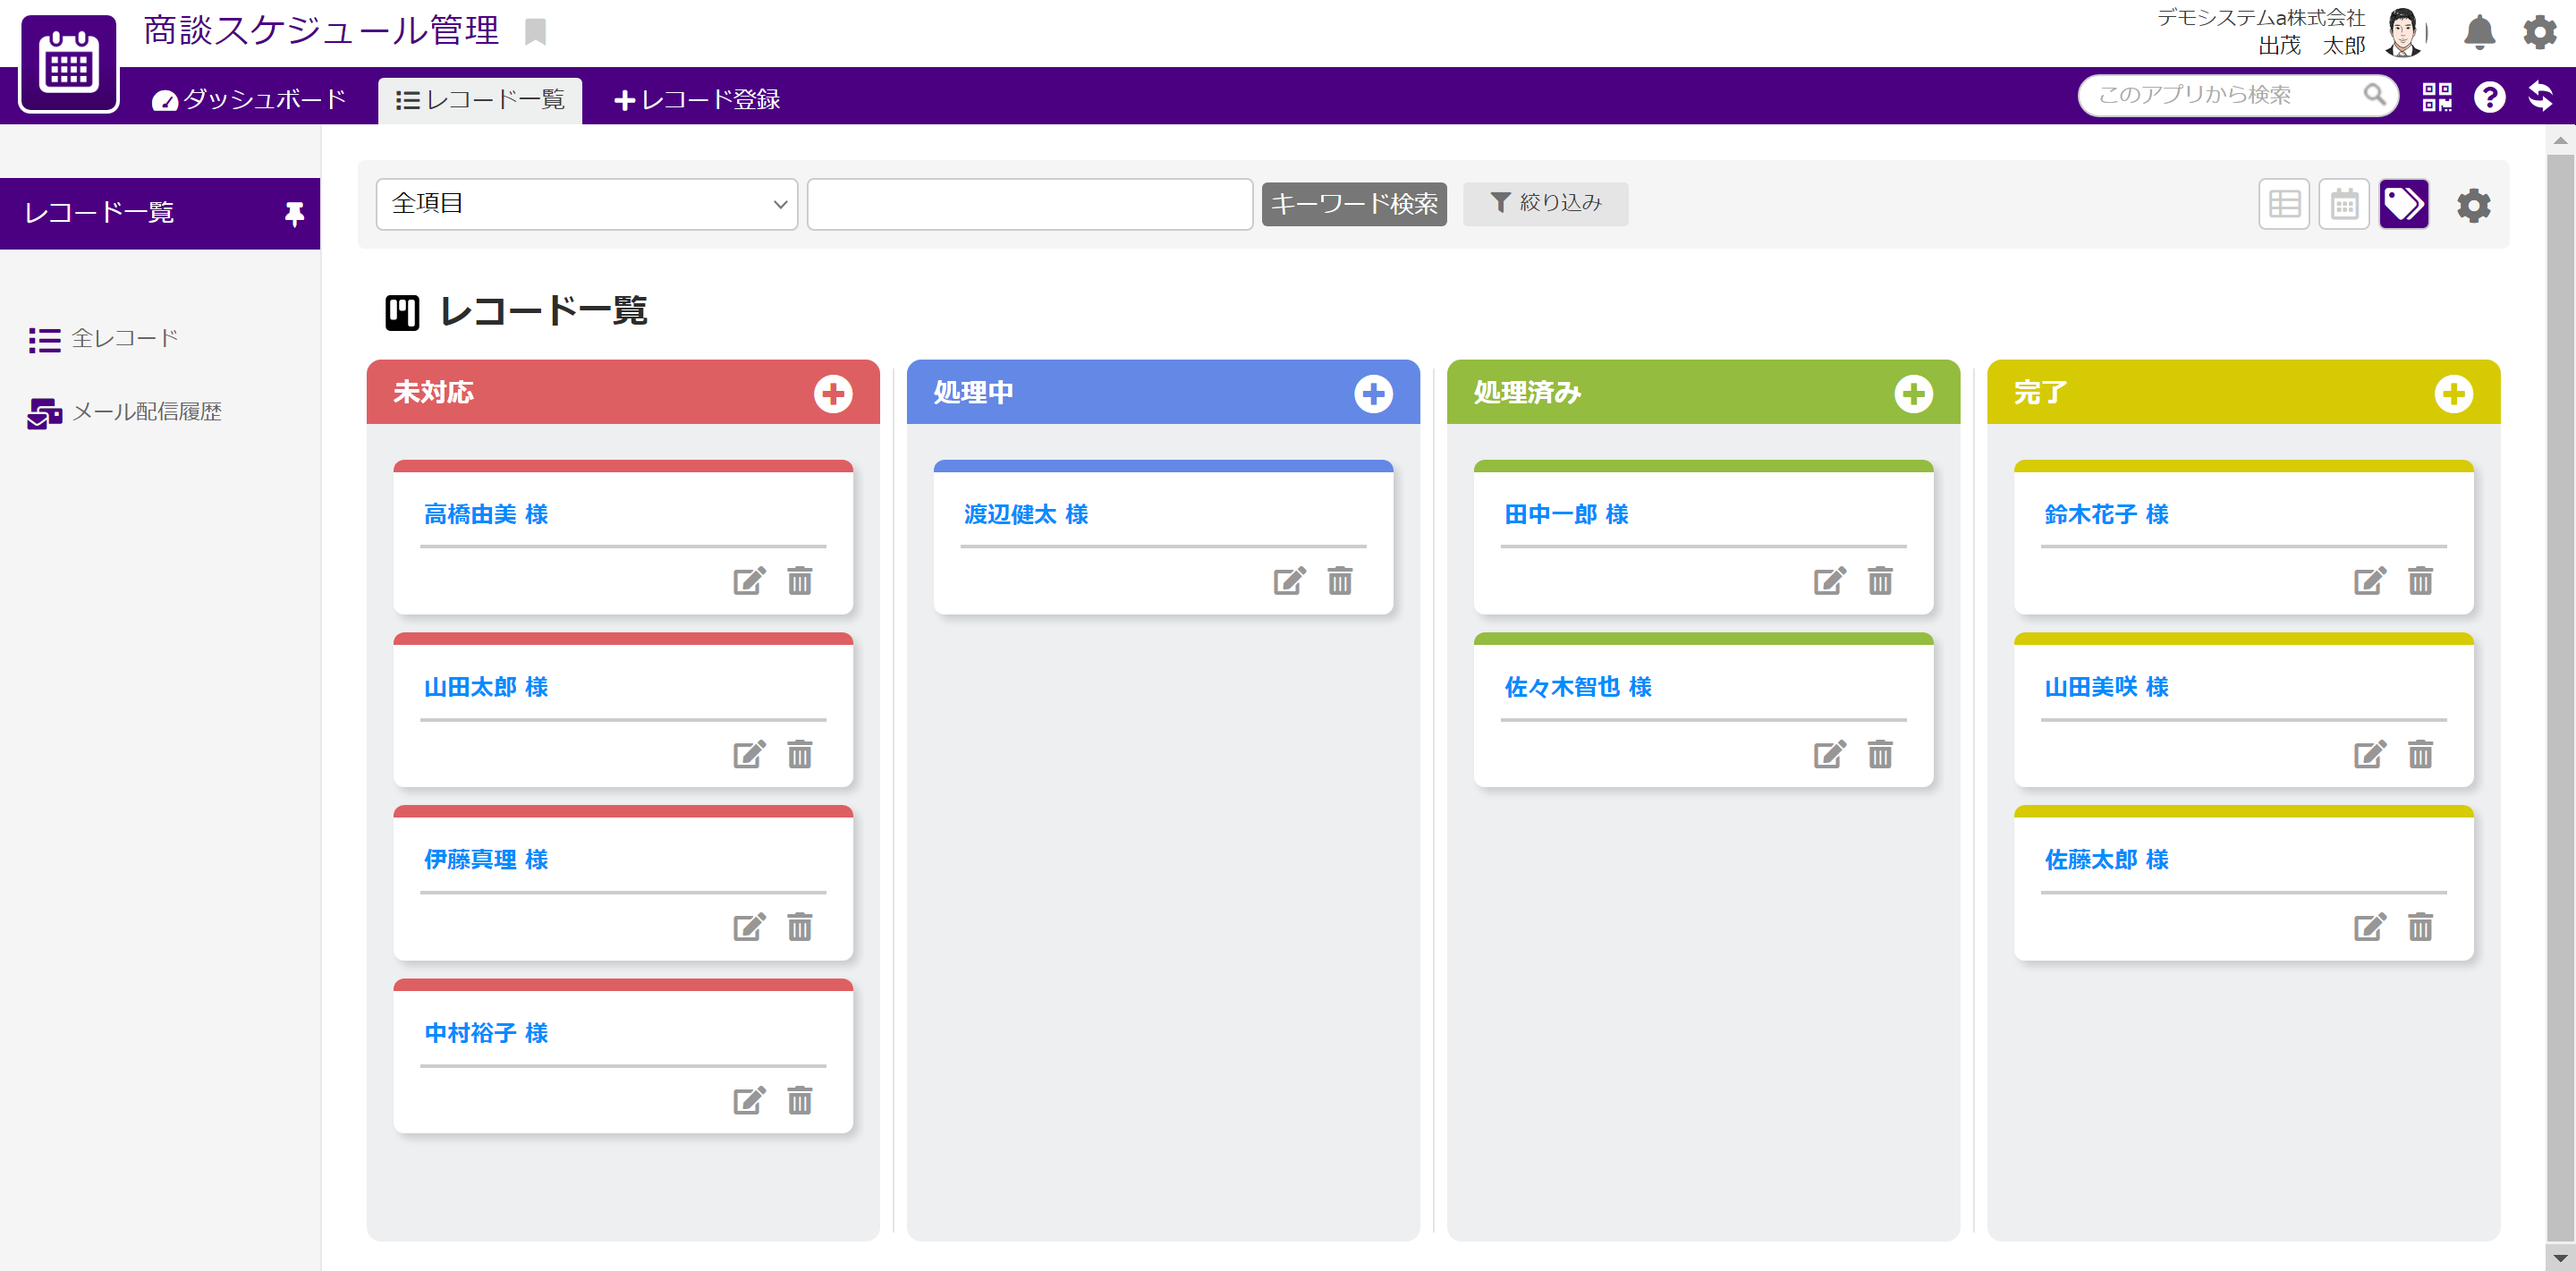Edit the 渡辺健太 様 card
This screenshot has height=1271, width=2576.
click(x=1289, y=580)
